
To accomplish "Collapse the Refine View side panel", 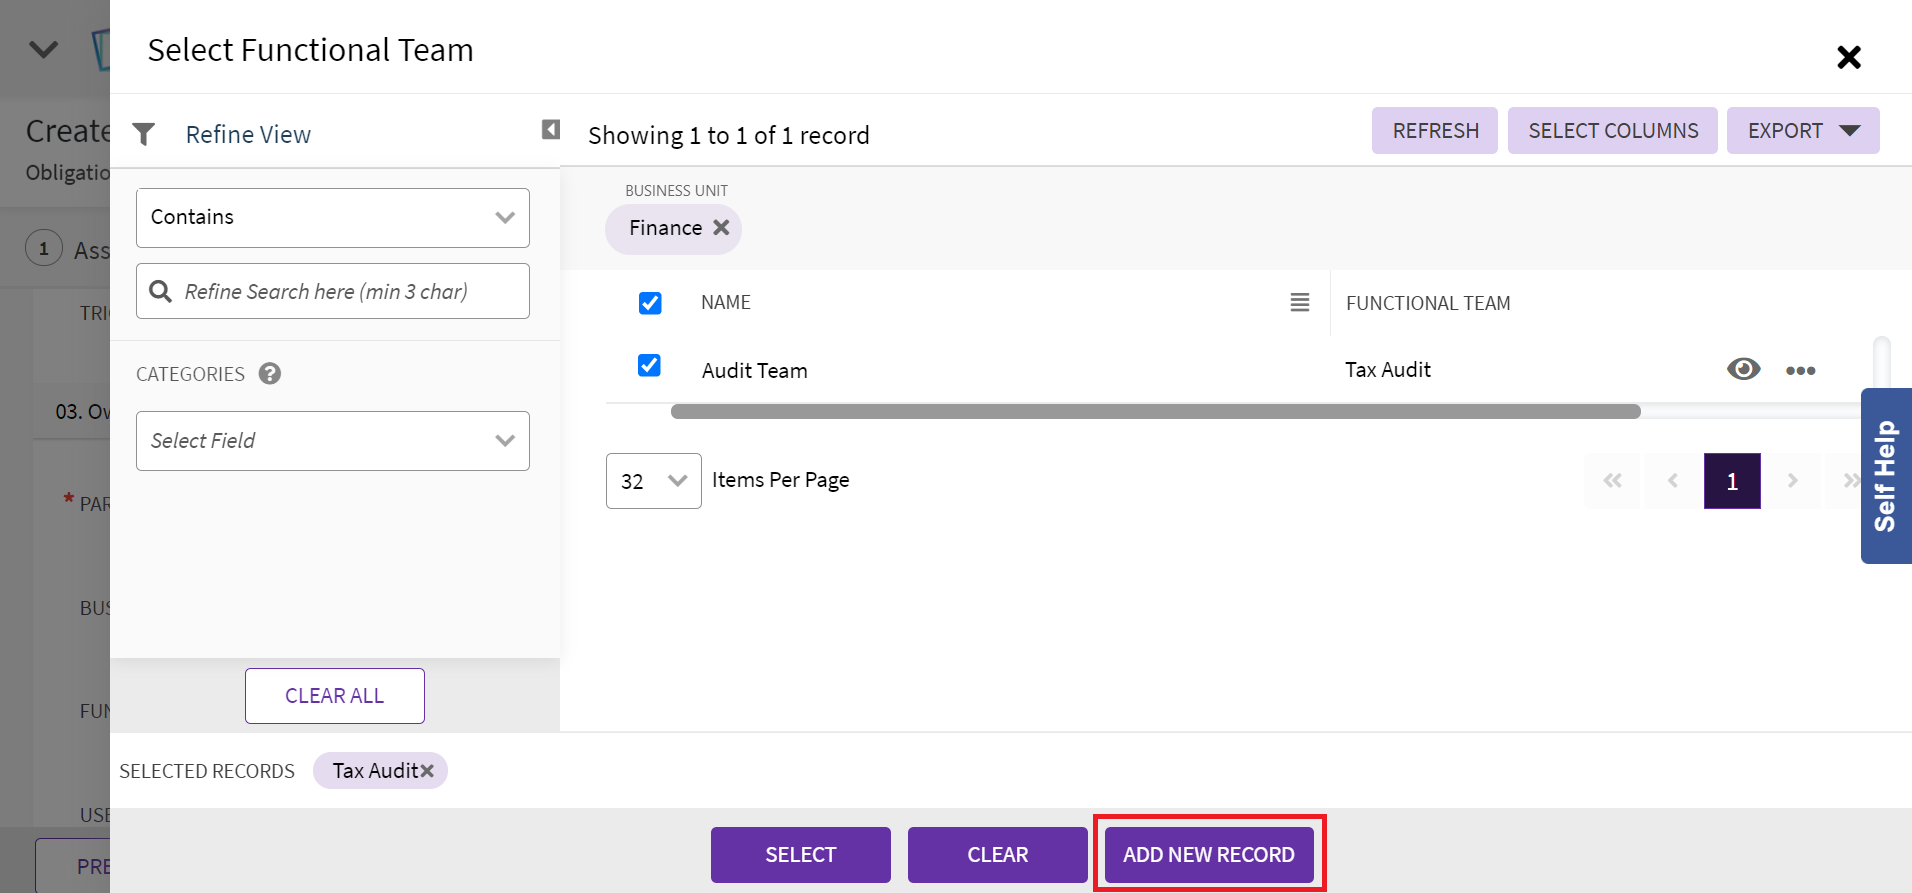I will click(550, 129).
